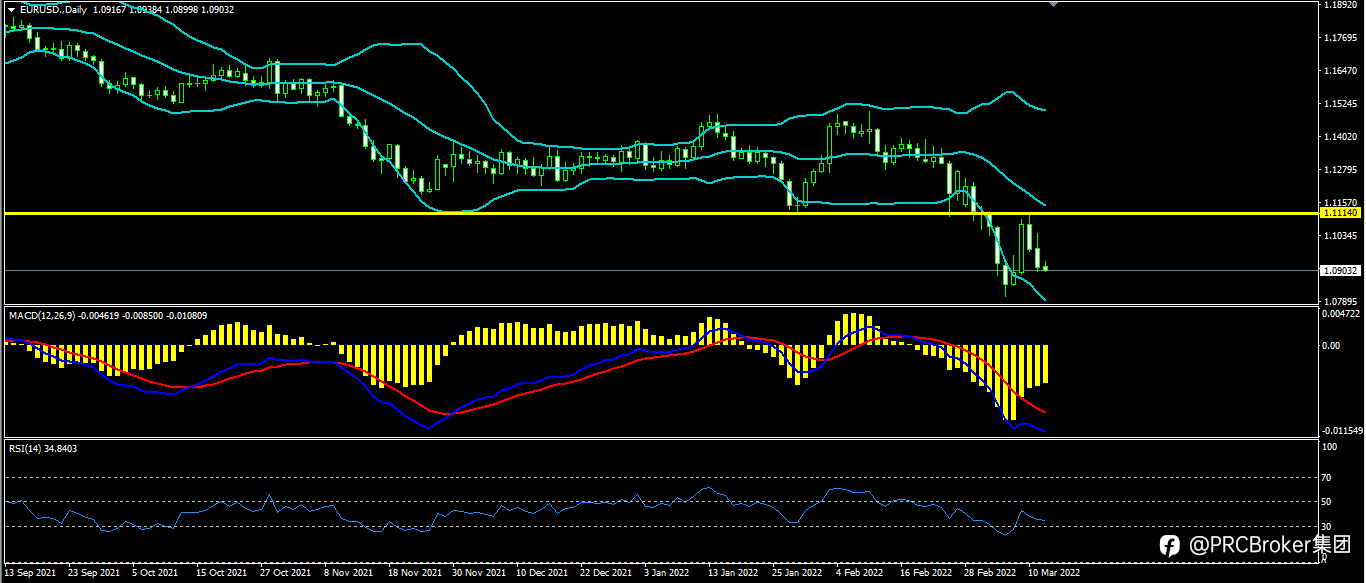Select the EURUSD.,Daily chart title text
1366x583 pixels.
(x=53, y=9)
